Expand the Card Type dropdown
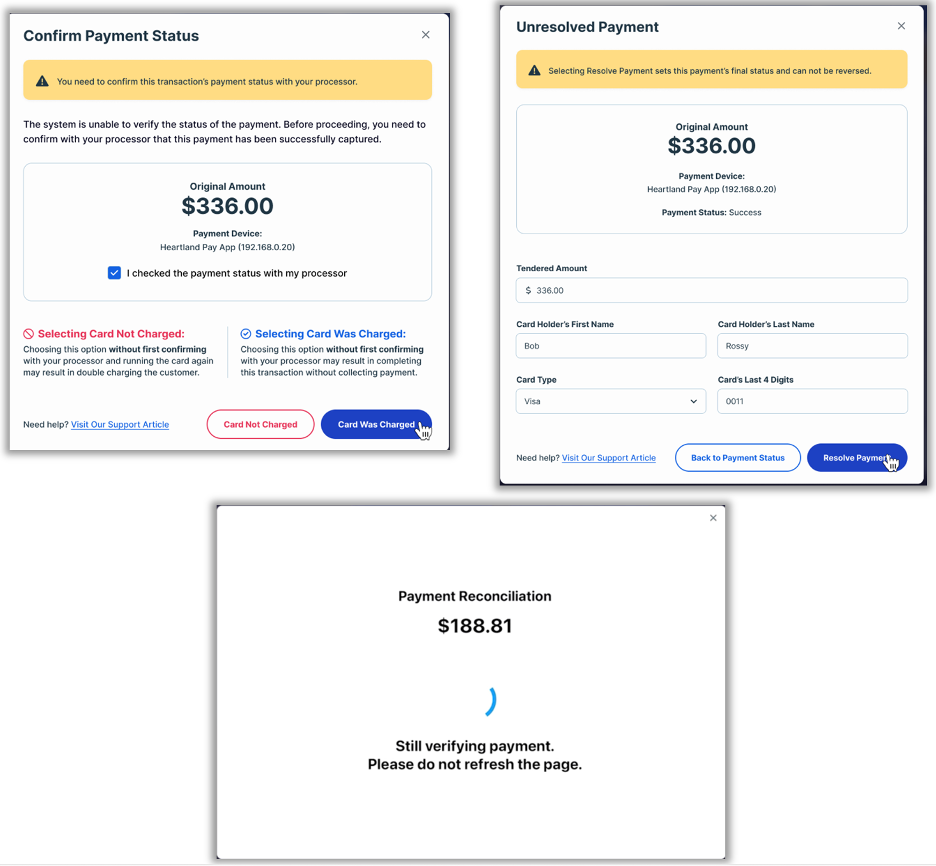Screen dimensions: 936x866 (x=610, y=401)
